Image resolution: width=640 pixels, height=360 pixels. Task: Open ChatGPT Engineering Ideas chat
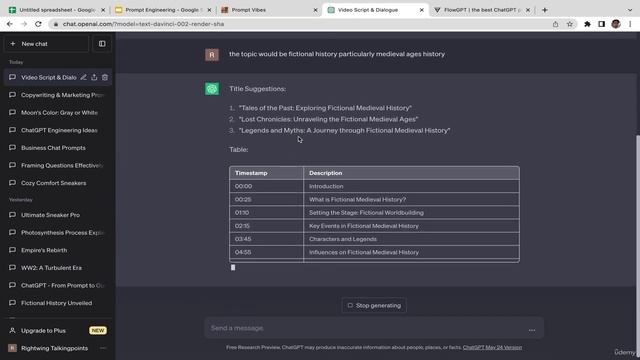[58, 130]
